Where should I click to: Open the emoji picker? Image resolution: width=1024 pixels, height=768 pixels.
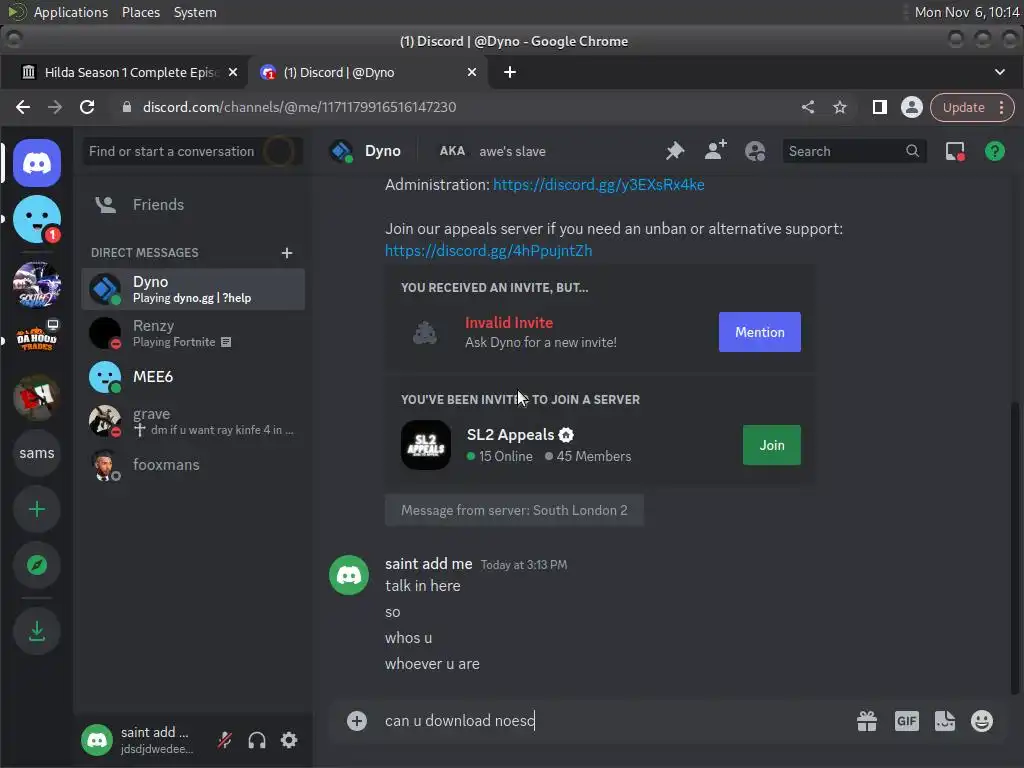(982, 721)
